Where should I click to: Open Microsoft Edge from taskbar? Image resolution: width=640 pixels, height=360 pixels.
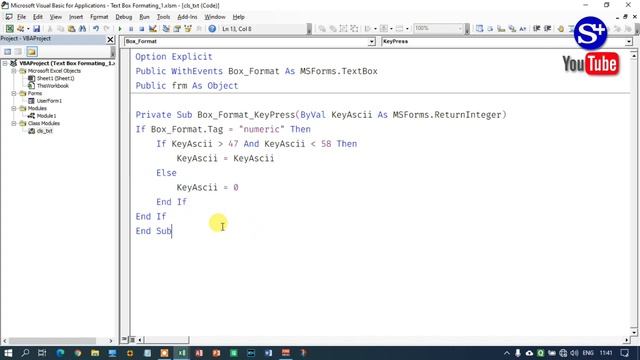60,353
